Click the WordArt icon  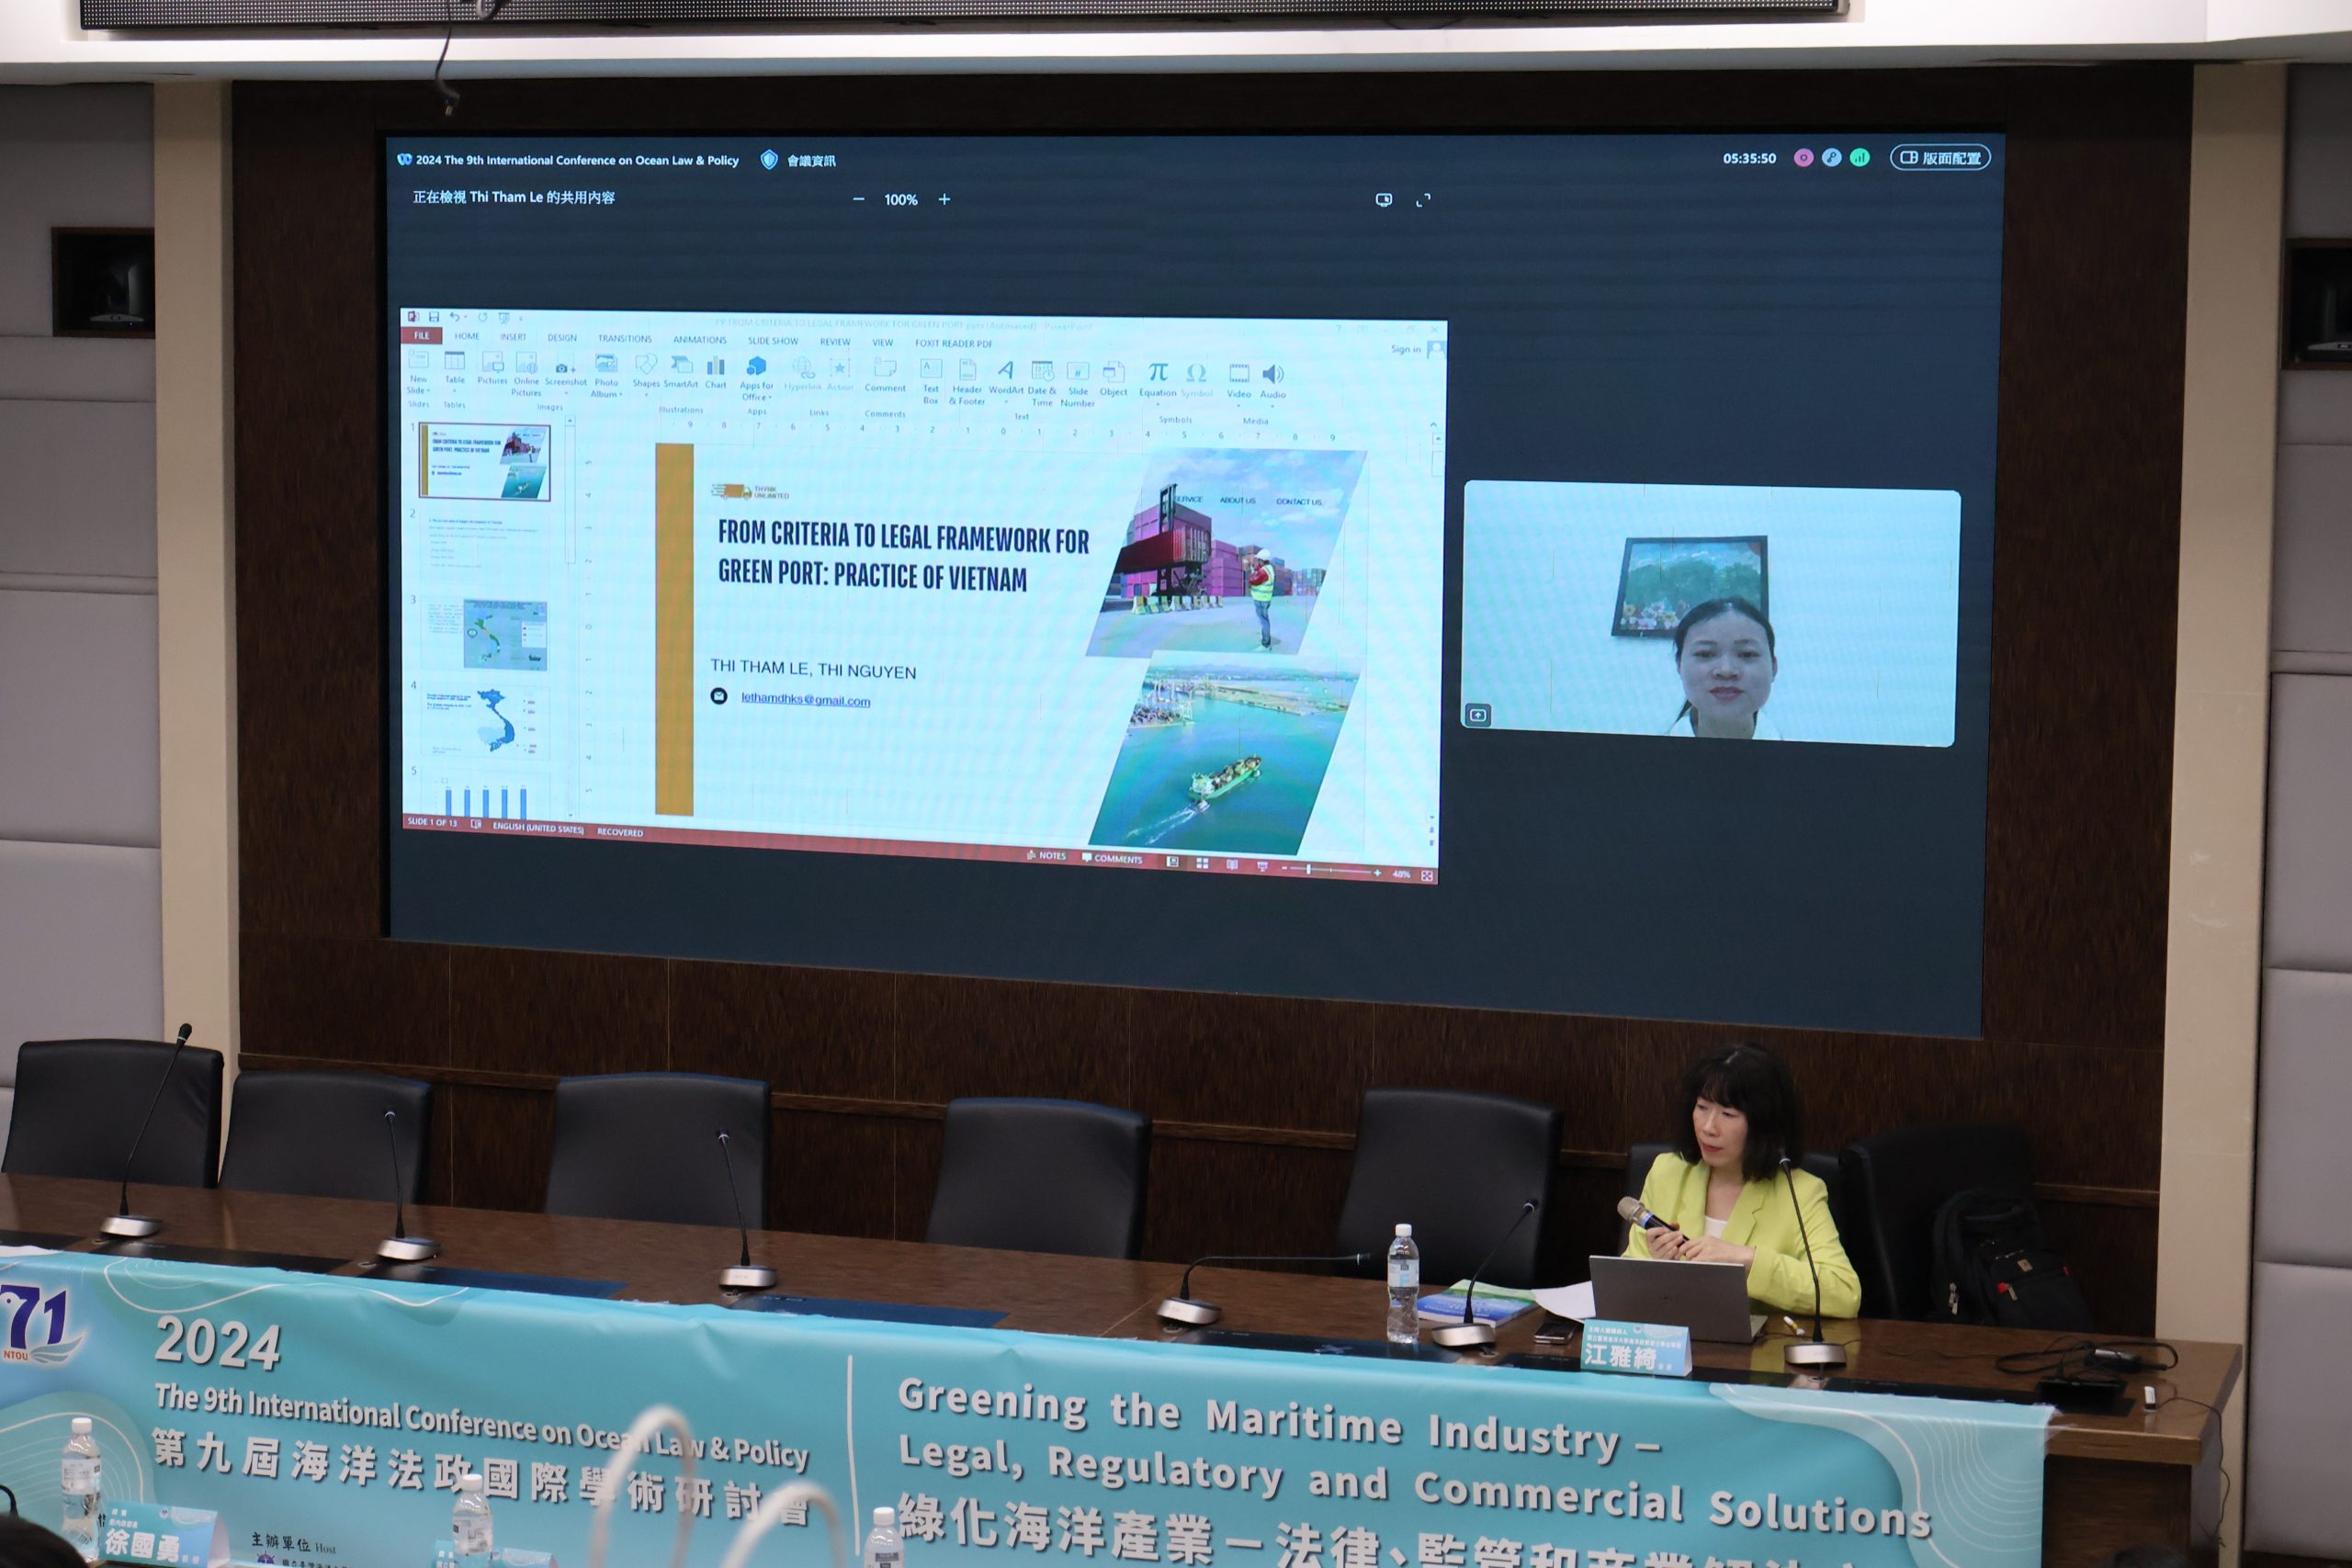[1006, 372]
